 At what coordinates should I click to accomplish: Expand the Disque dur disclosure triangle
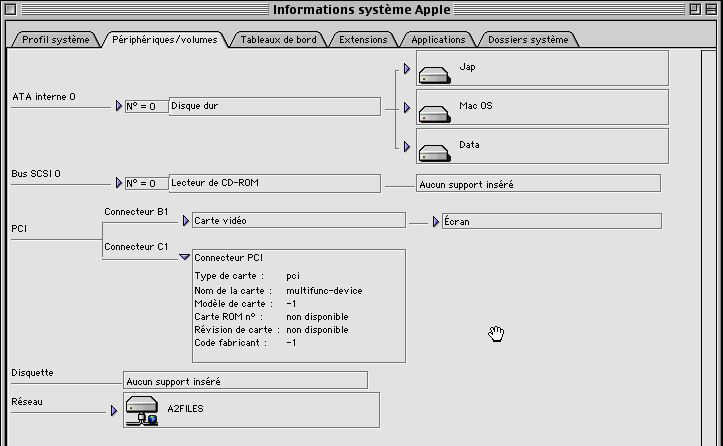[119, 106]
